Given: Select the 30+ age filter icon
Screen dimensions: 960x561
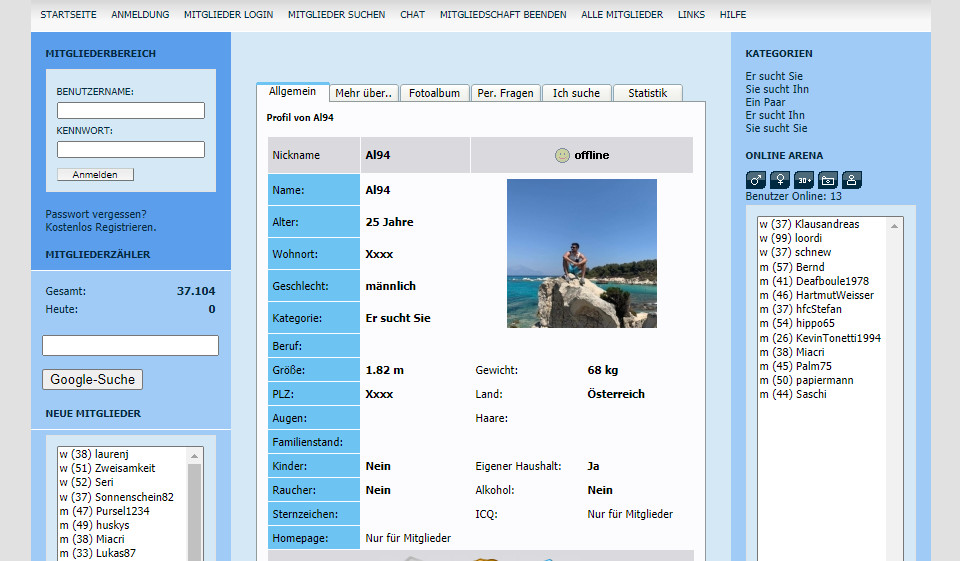Looking at the screenshot, I should click(804, 180).
